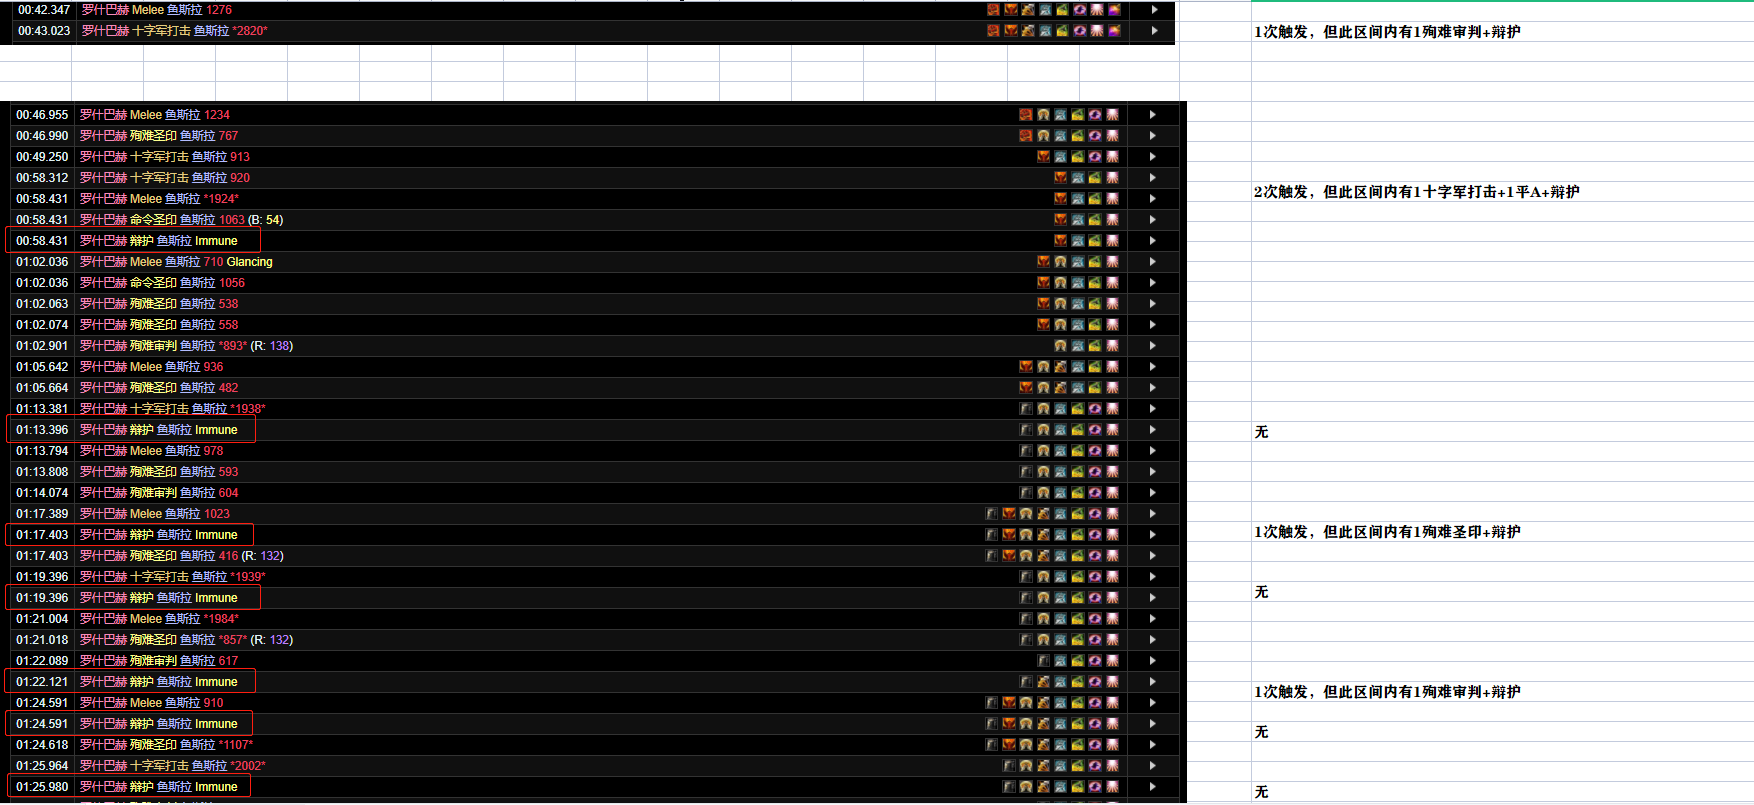Click gray stone buff icon in 01:13.381 row
This screenshot has height=805, width=1754.
point(1026,409)
